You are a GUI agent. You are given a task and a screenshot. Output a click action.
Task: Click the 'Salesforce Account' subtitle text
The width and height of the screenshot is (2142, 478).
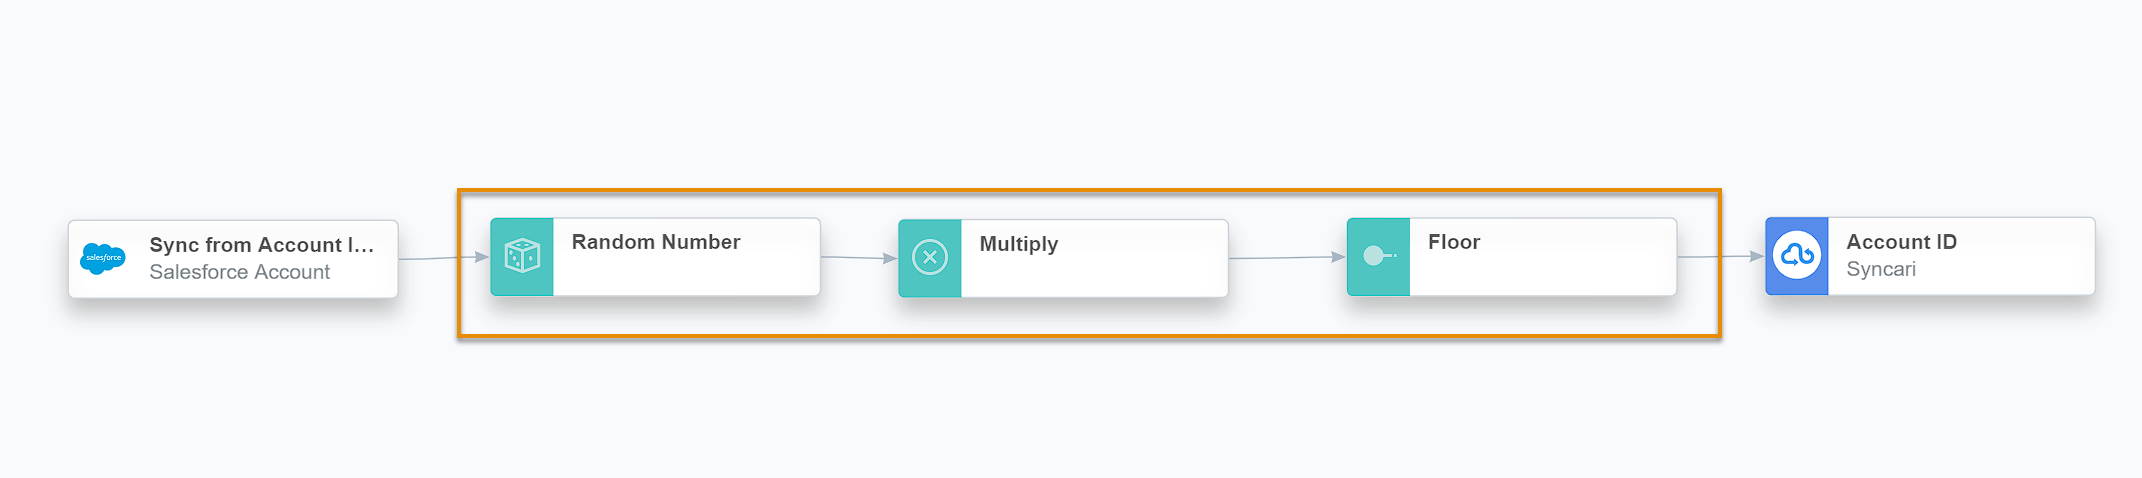click(239, 272)
